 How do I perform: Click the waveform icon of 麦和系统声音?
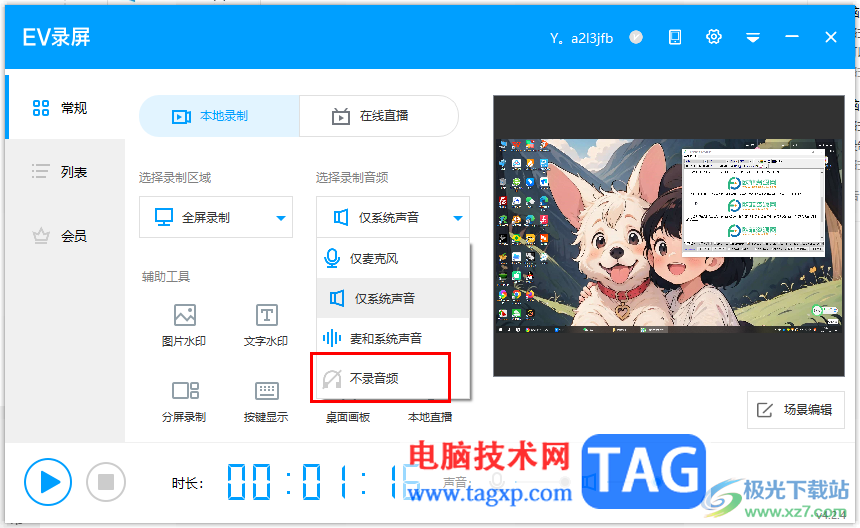332,338
